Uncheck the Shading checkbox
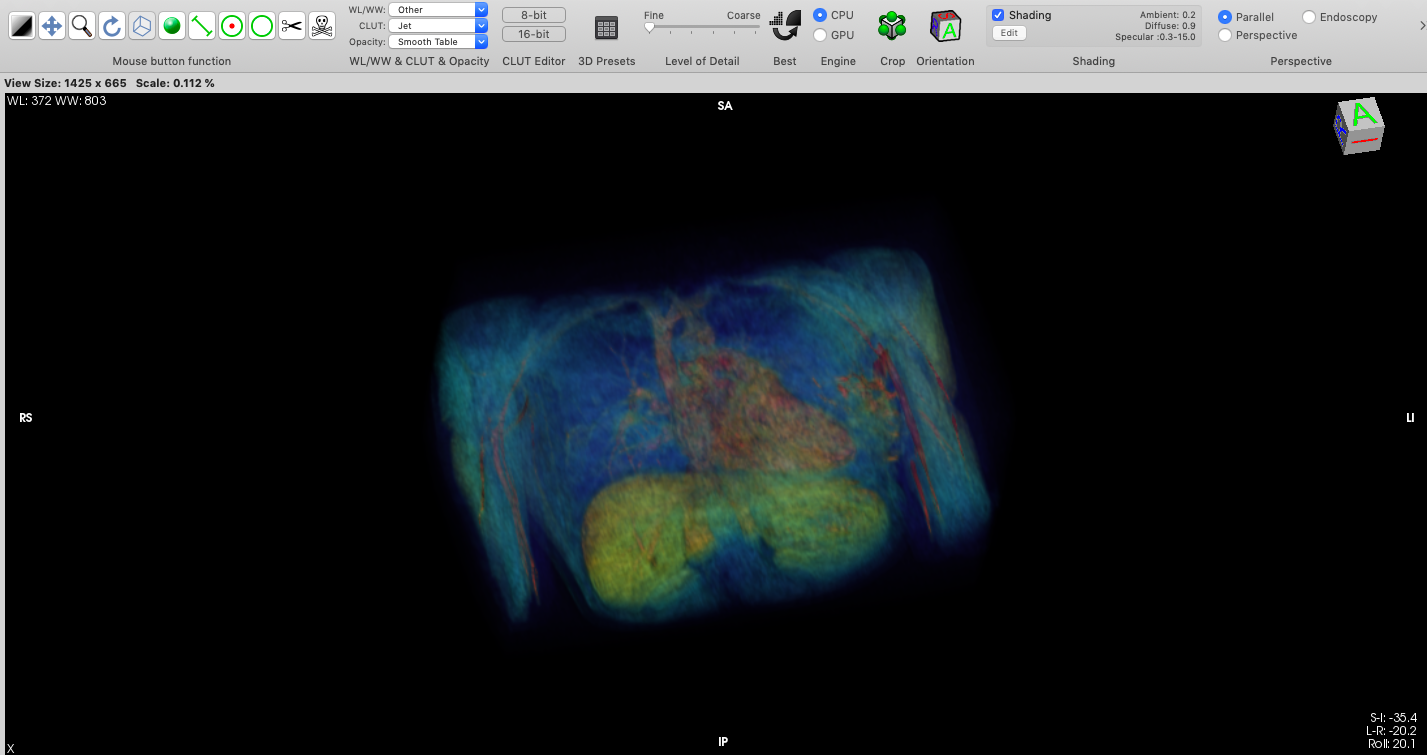 tap(998, 15)
